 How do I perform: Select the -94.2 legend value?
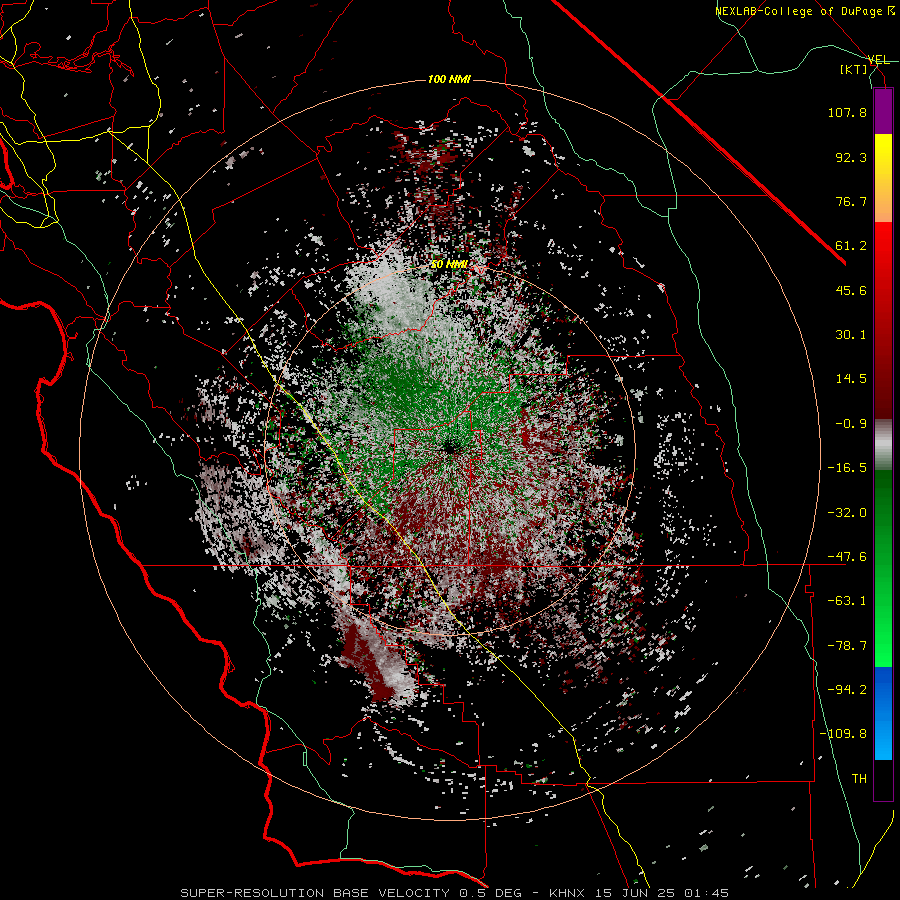click(847, 690)
